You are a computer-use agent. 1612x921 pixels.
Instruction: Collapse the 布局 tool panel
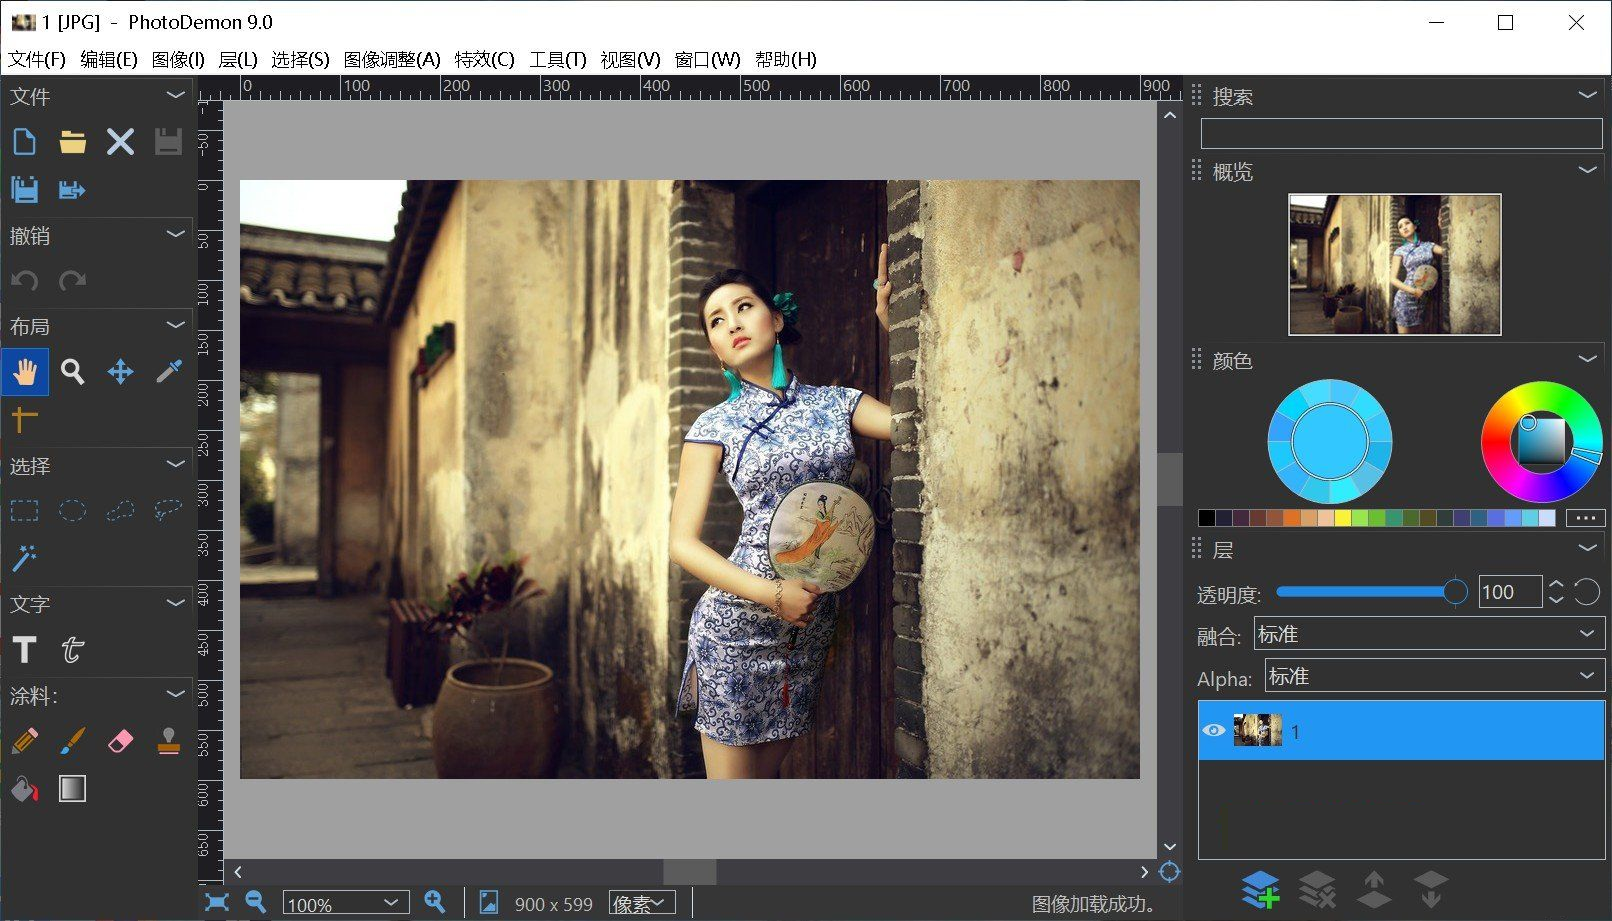click(176, 325)
